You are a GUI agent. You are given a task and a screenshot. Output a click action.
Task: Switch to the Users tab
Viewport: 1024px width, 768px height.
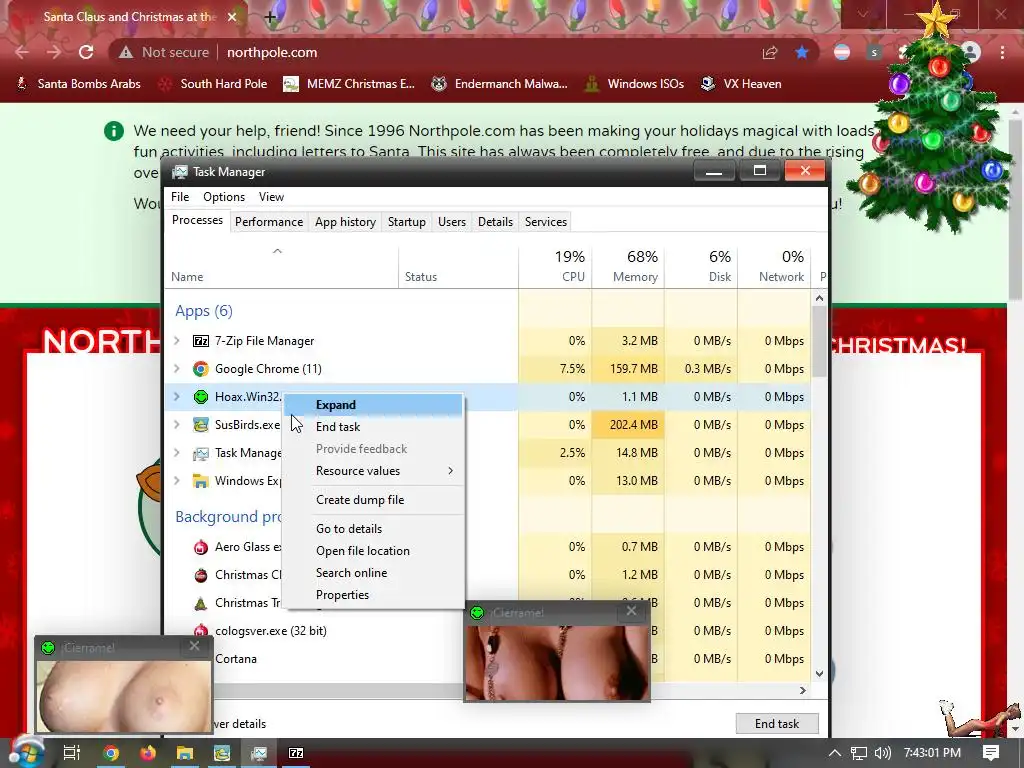coord(452,222)
